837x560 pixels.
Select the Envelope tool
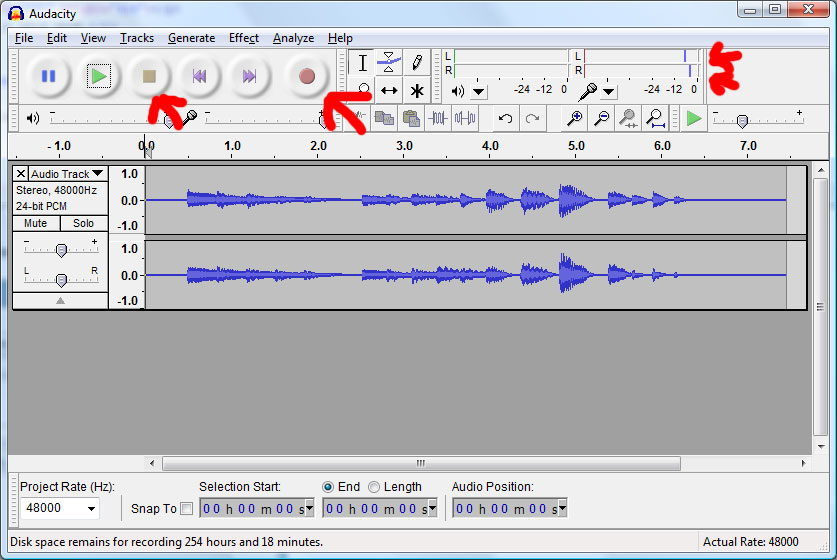[x=389, y=63]
